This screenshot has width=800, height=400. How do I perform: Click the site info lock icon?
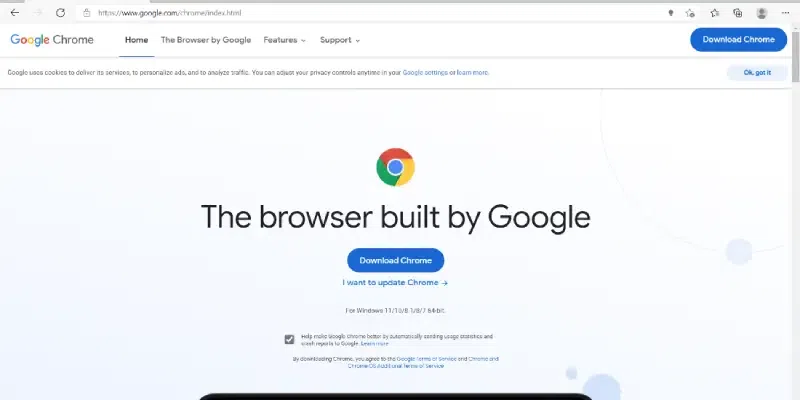pos(87,13)
